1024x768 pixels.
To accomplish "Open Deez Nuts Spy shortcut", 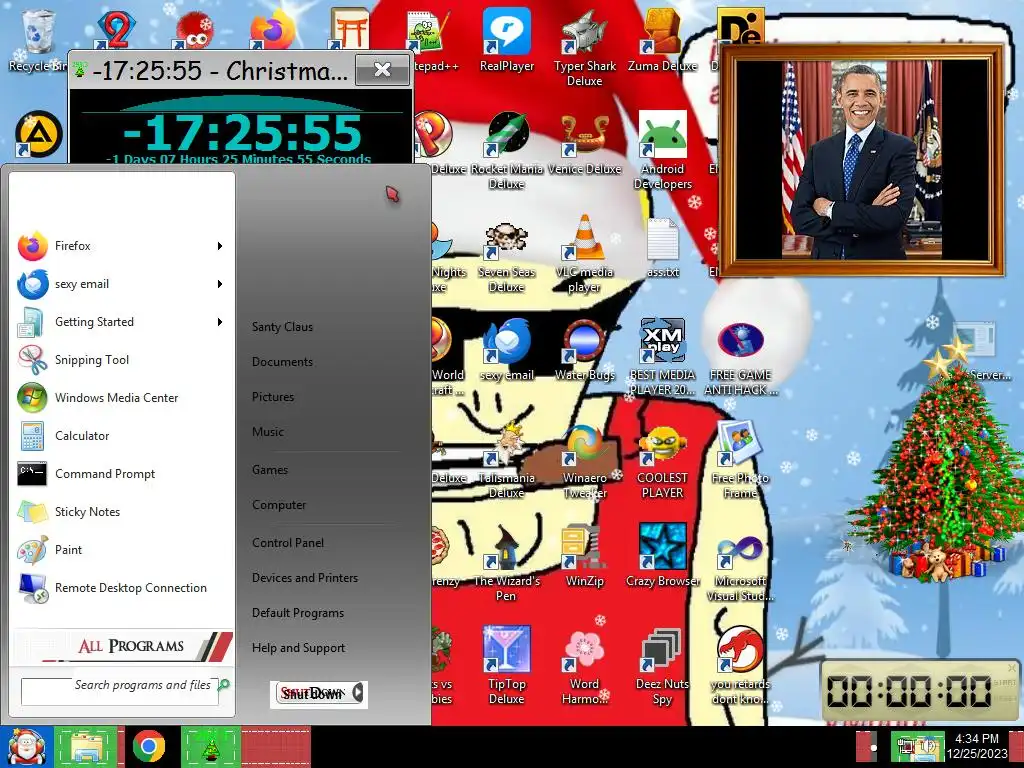I will pos(662,666).
